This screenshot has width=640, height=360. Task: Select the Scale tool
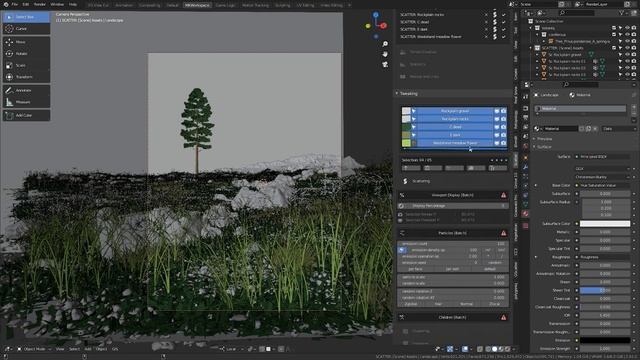click(27, 65)
